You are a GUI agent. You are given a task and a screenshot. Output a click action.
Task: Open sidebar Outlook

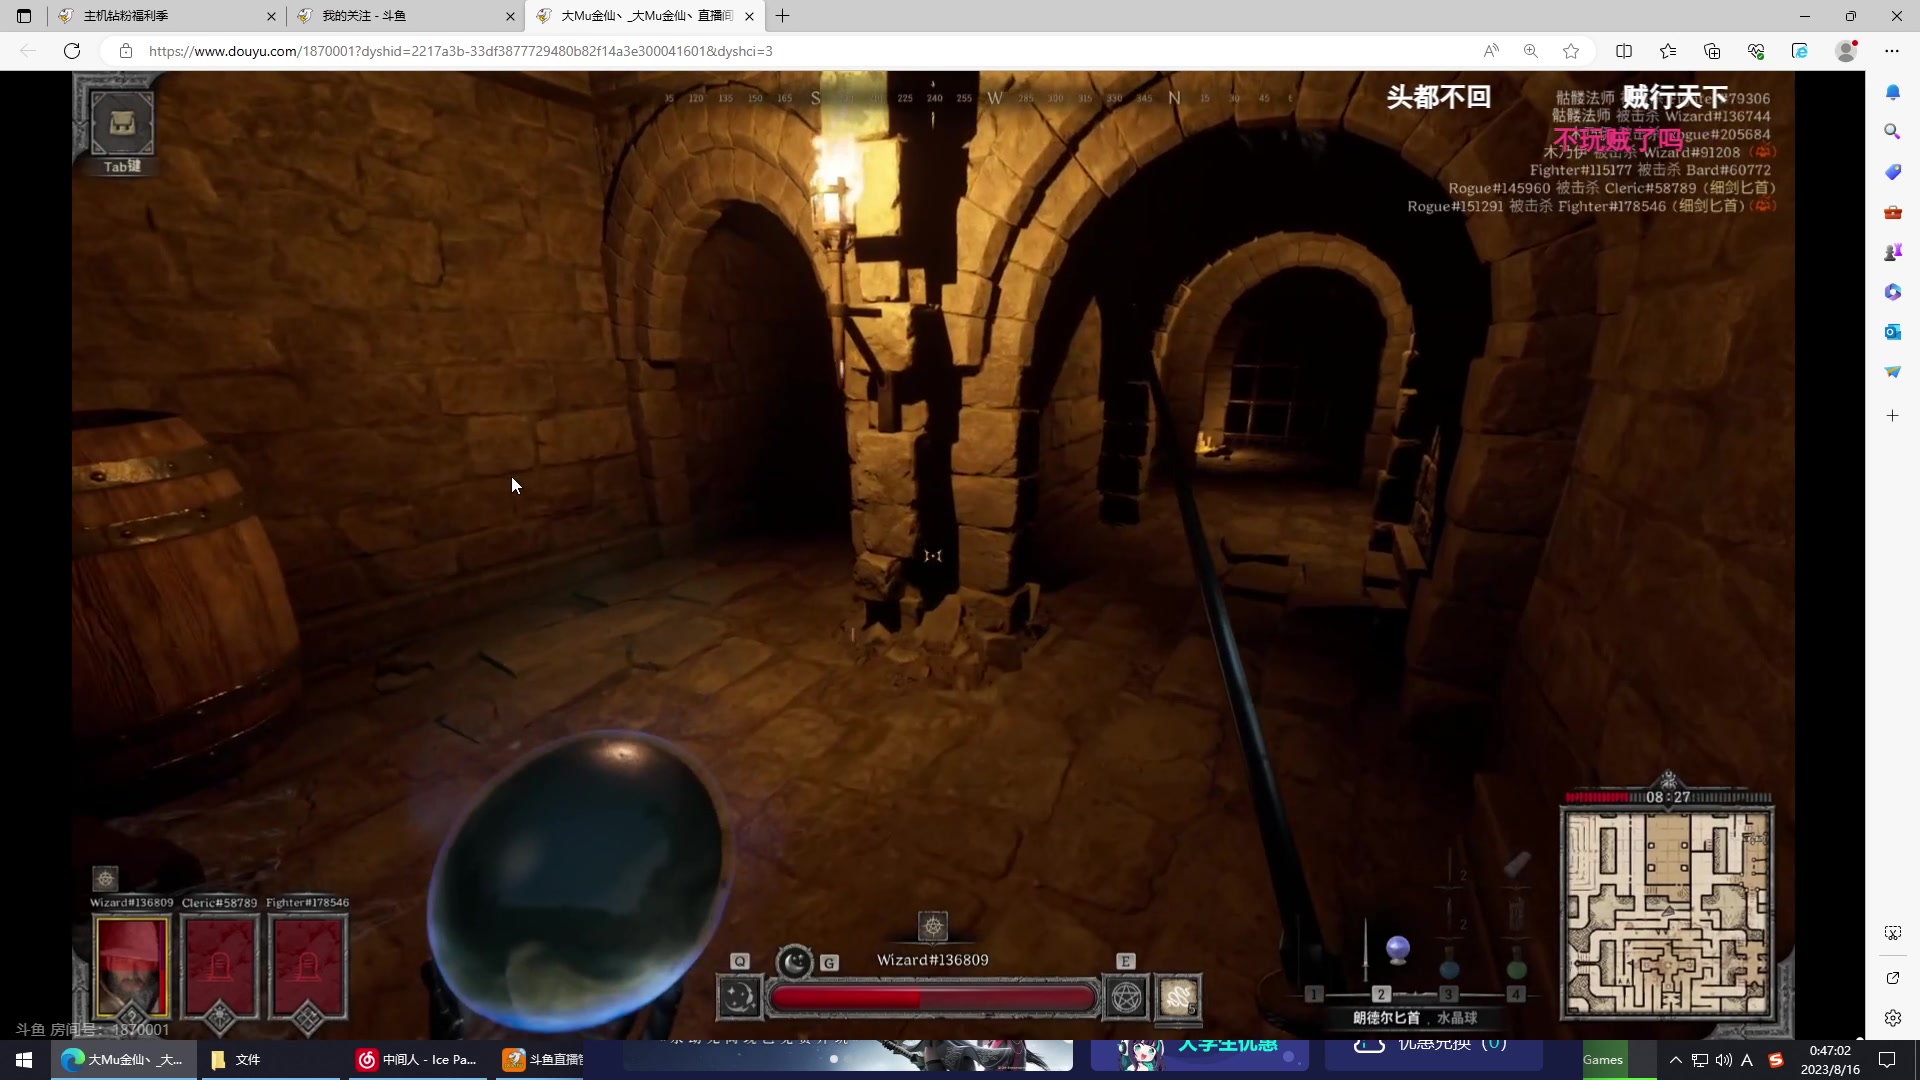pyautogui.click(x=1893, y=332)
